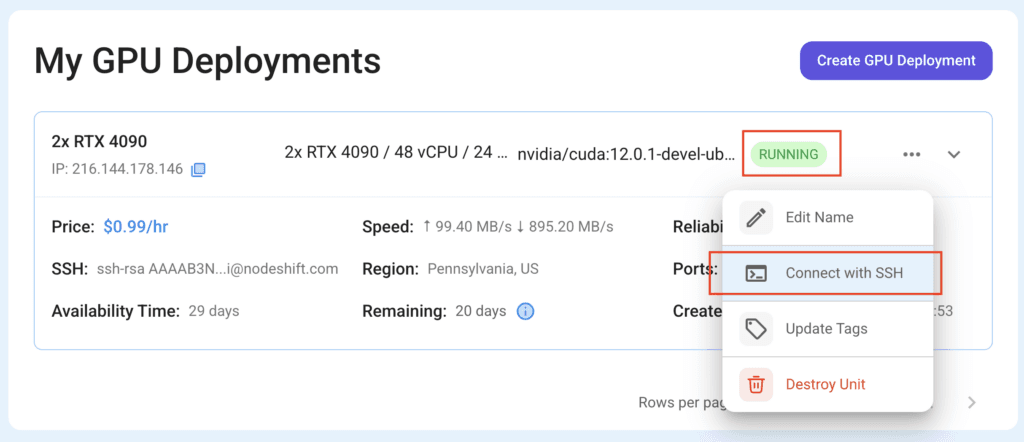Open the three-dots more options menu
Viewport: 1024px width, 442px height.
(x=912, y=155)
